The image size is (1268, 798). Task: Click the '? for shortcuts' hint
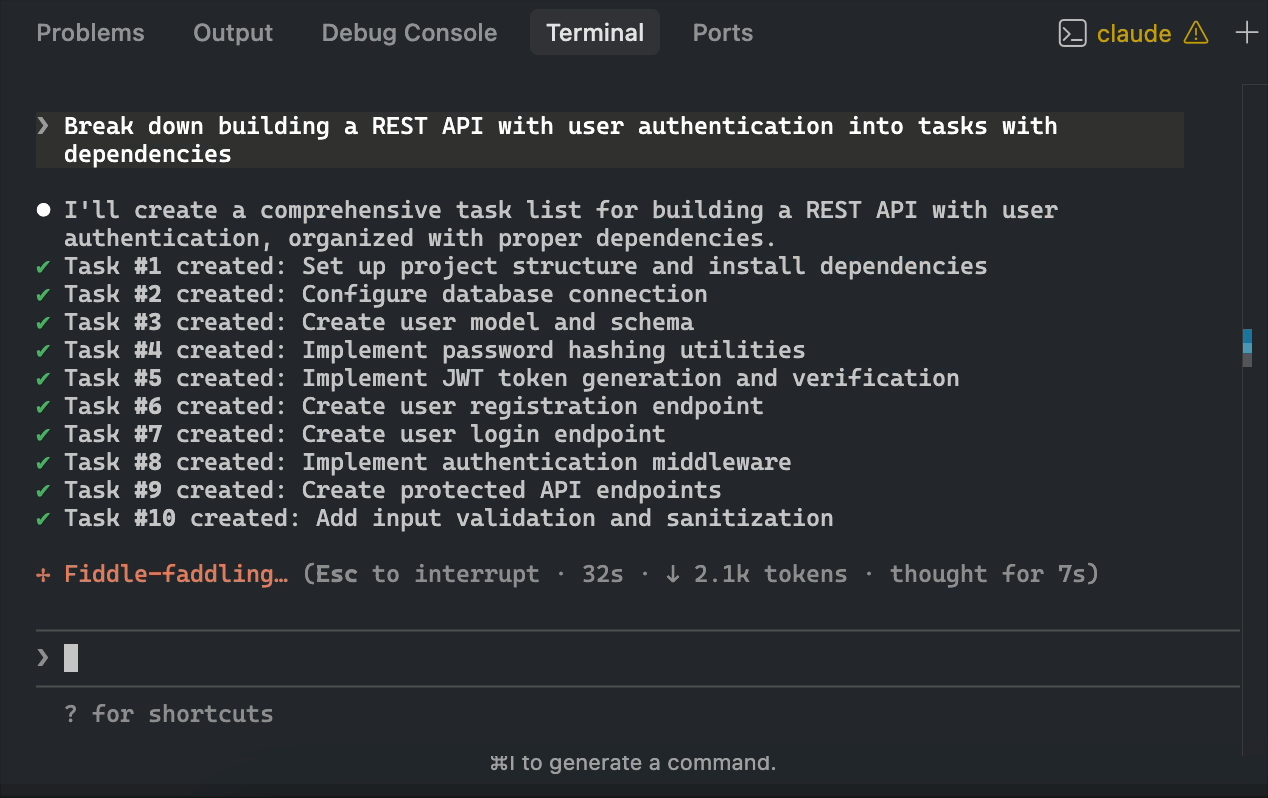[x=168, y=714]
